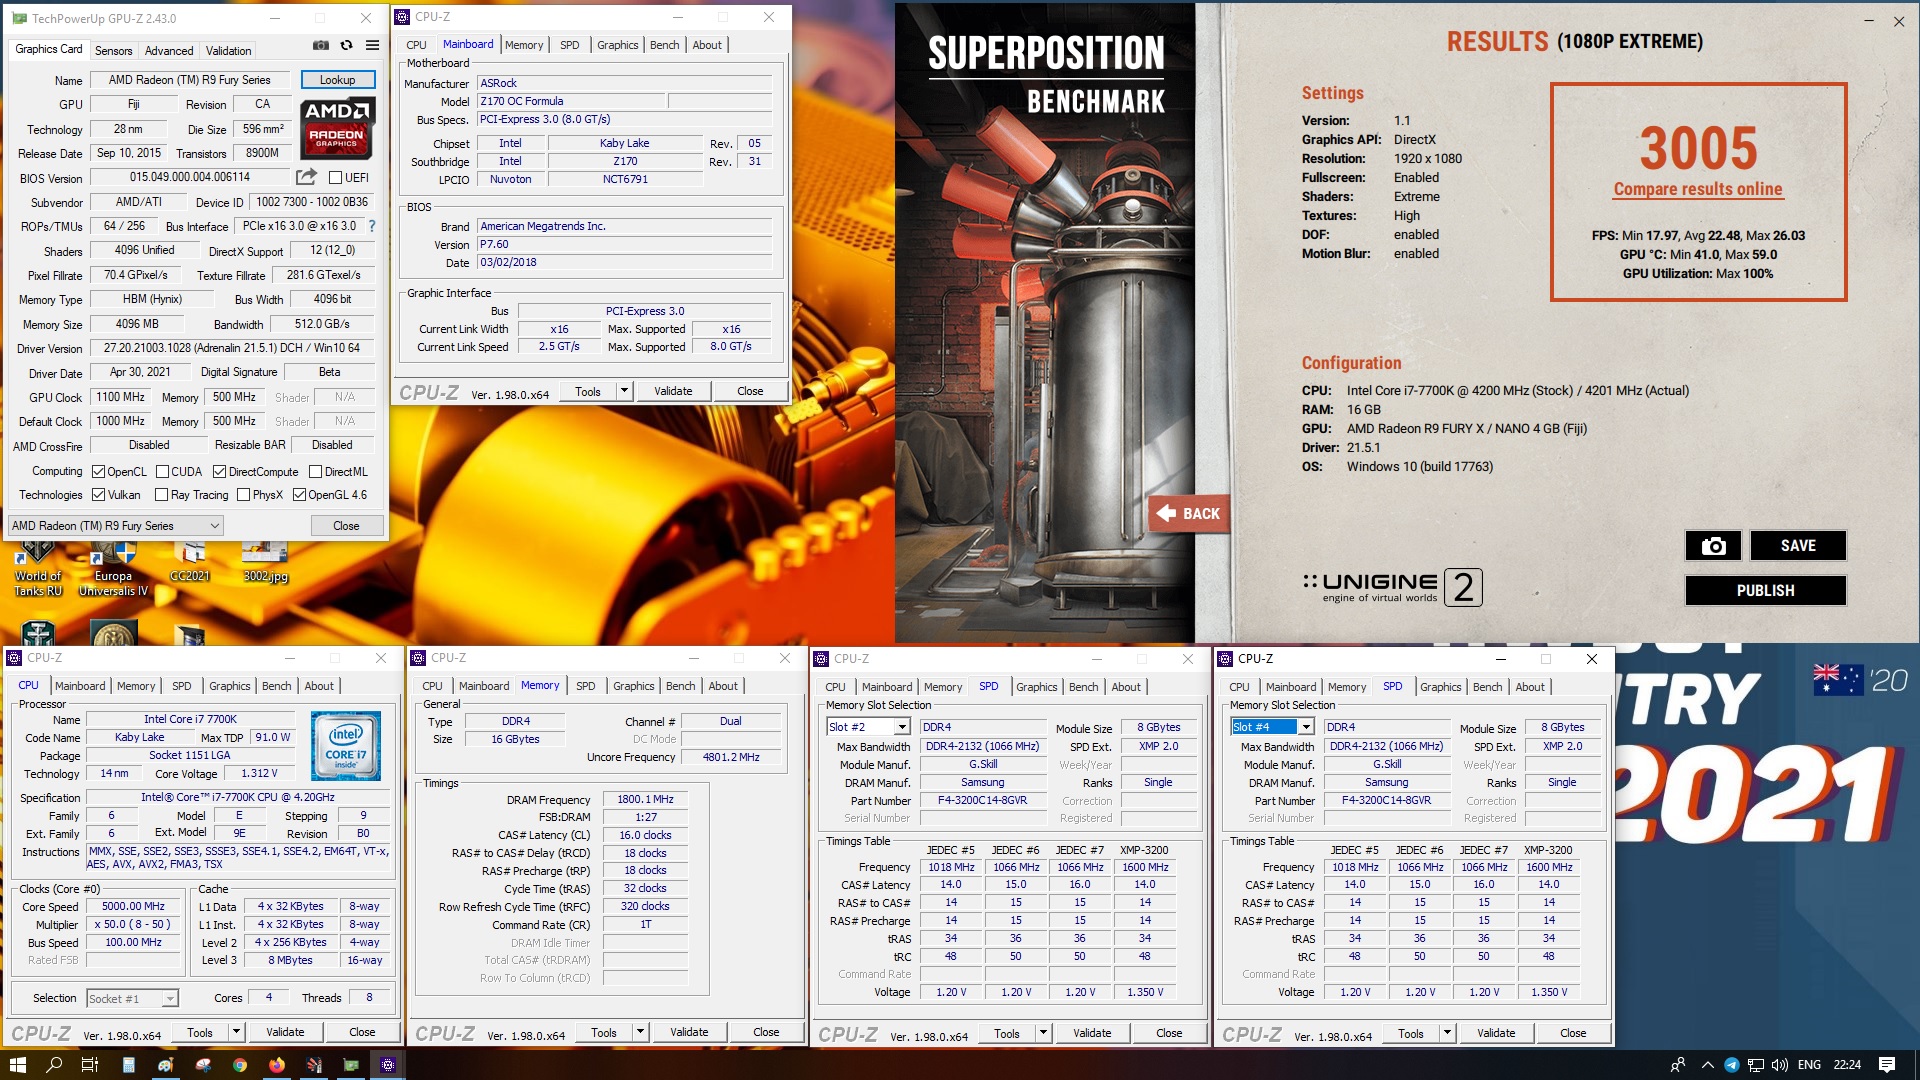
Task: Switch to Sensors tab in GPU-Z
Action: [x=113, y=50]
